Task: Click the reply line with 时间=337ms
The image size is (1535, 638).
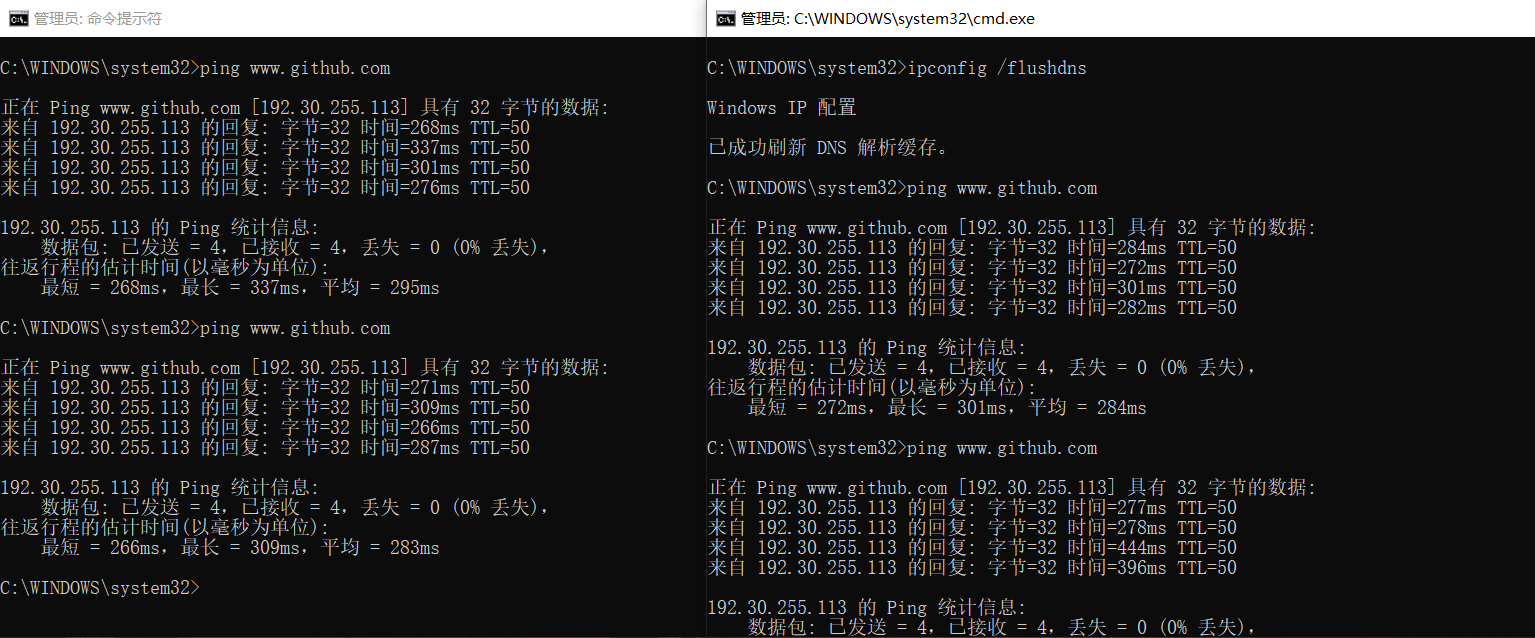Action: click(265, 148)
